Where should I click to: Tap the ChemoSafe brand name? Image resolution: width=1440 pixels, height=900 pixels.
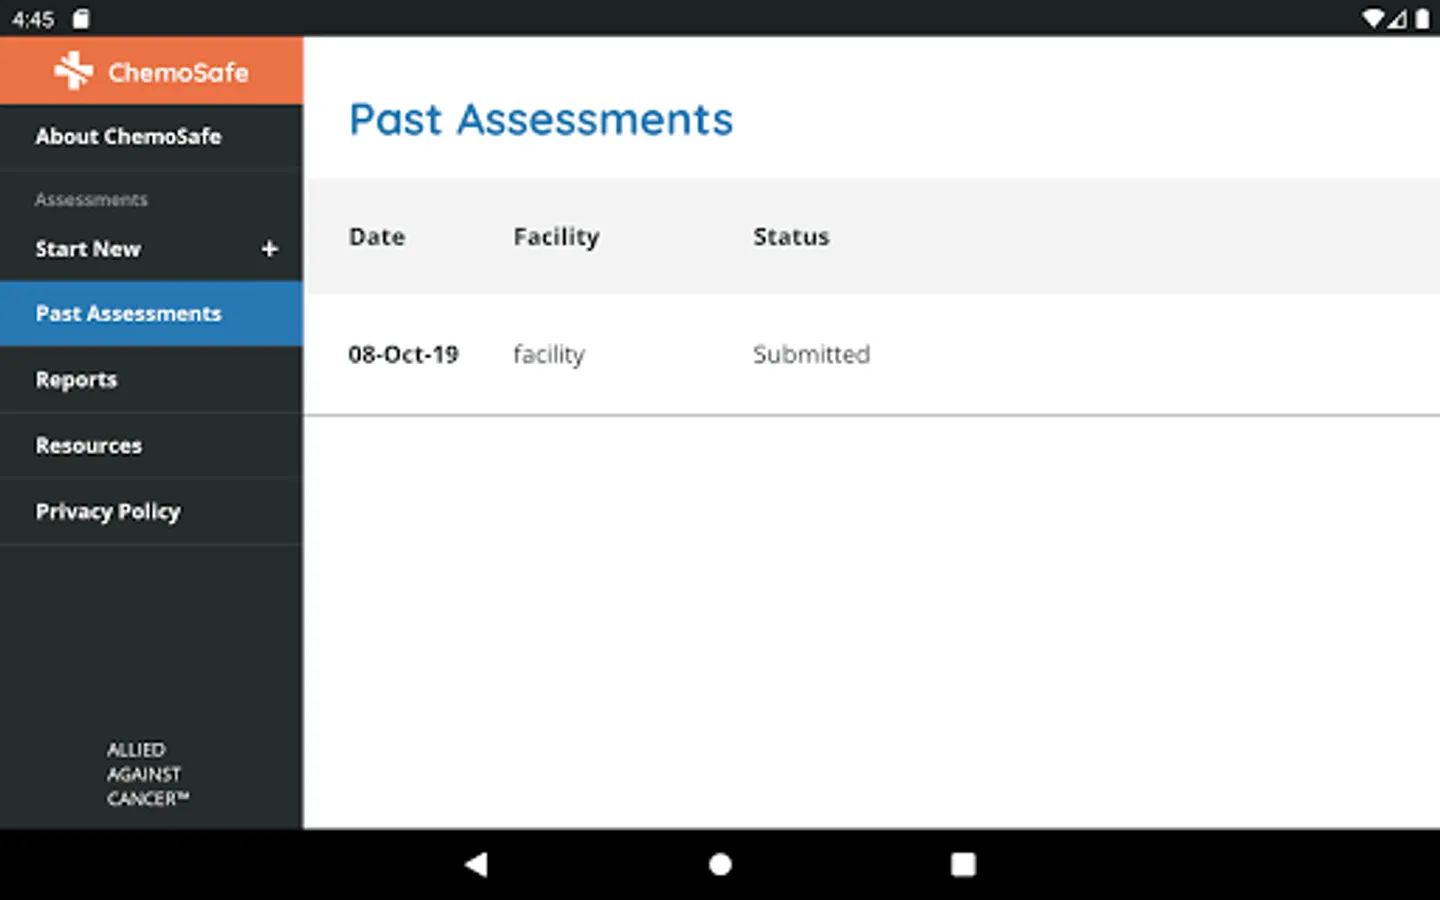(178, 72)
